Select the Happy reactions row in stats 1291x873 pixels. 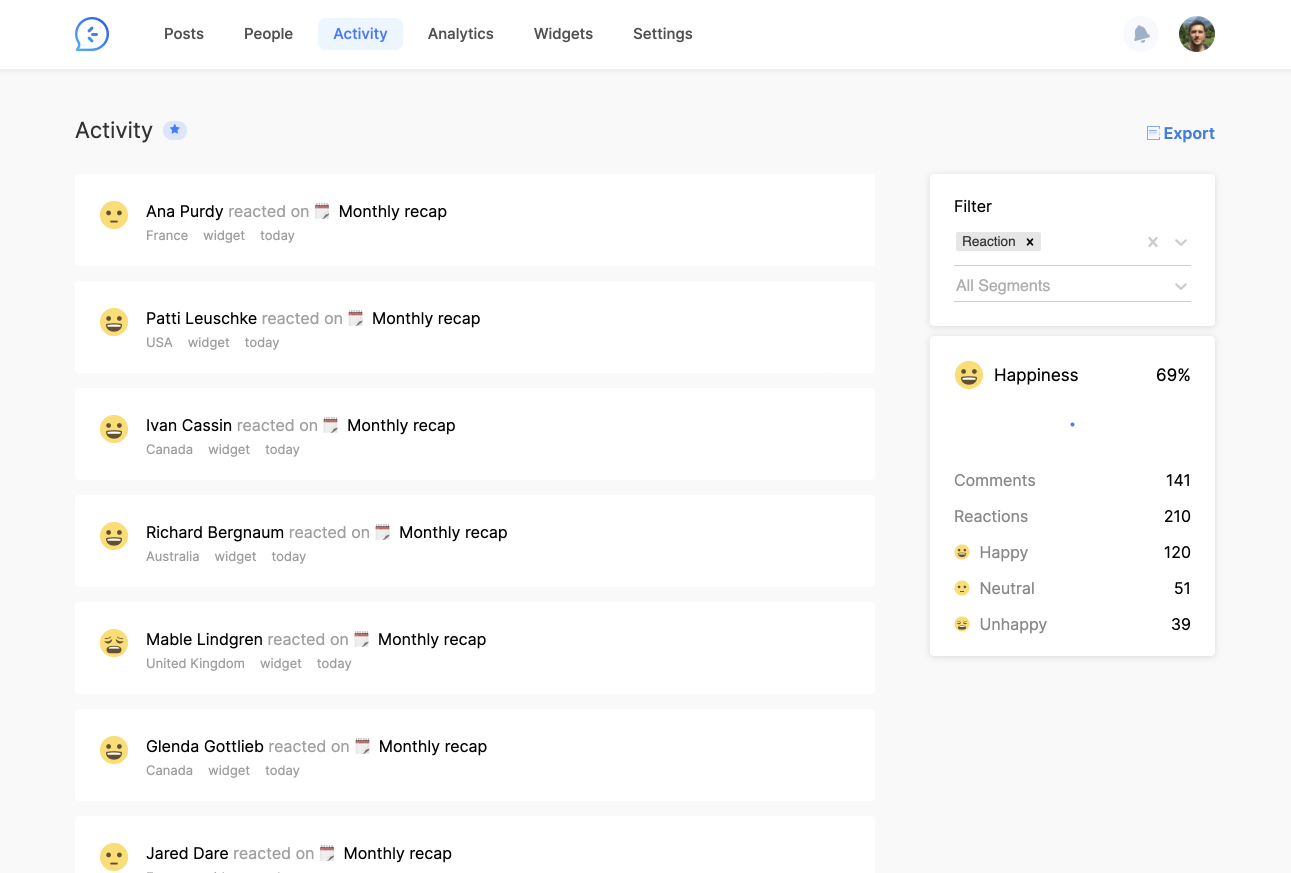1072,552
